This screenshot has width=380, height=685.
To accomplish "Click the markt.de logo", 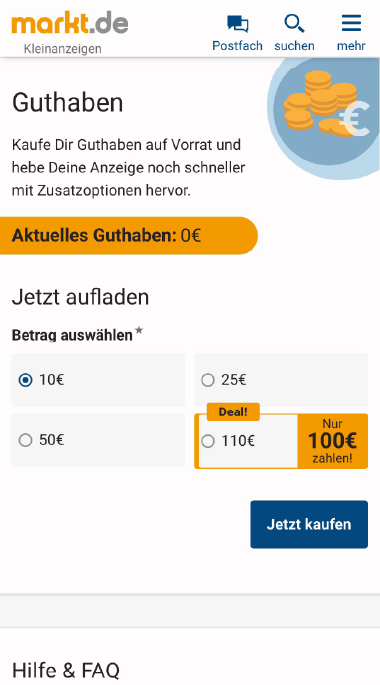I will coord(70,24).
